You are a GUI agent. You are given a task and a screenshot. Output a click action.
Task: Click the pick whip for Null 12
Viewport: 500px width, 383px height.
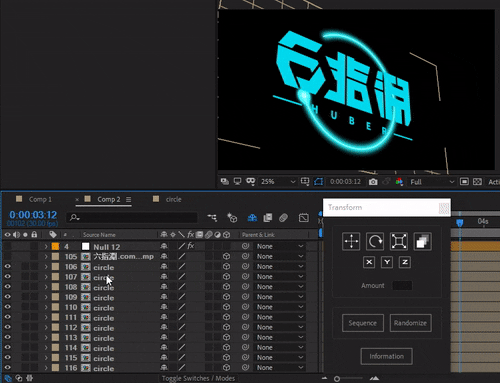[245, 246]
